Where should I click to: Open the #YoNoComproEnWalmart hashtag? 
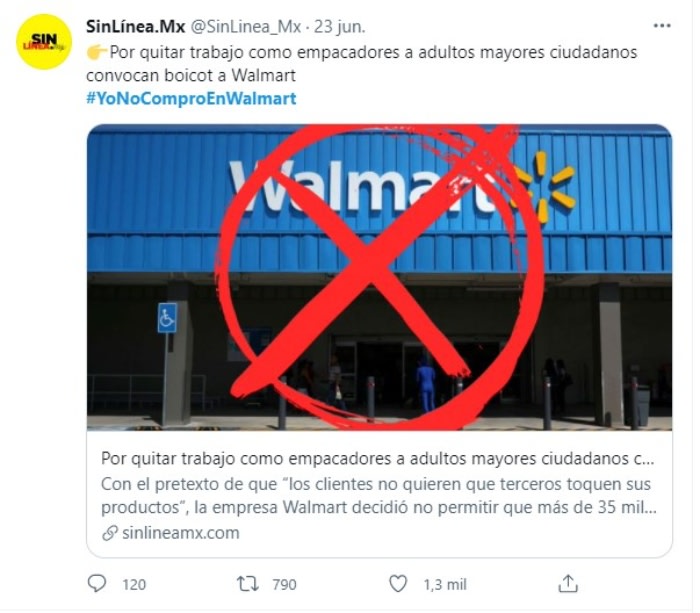(x=191, y=98)
